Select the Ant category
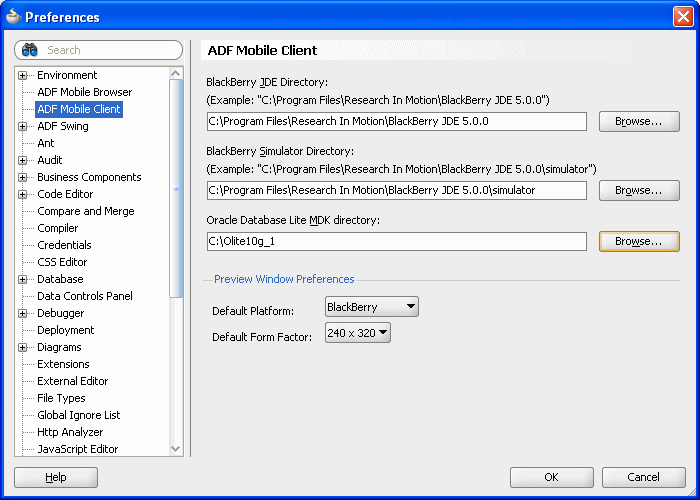 coord(46,143)
